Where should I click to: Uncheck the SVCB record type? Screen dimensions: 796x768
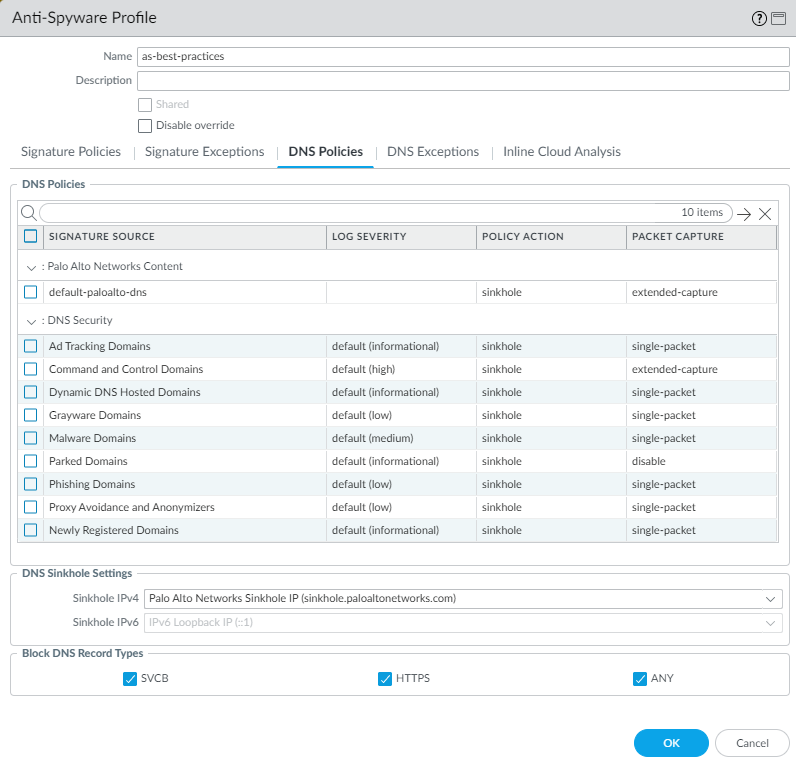[129, 679]
